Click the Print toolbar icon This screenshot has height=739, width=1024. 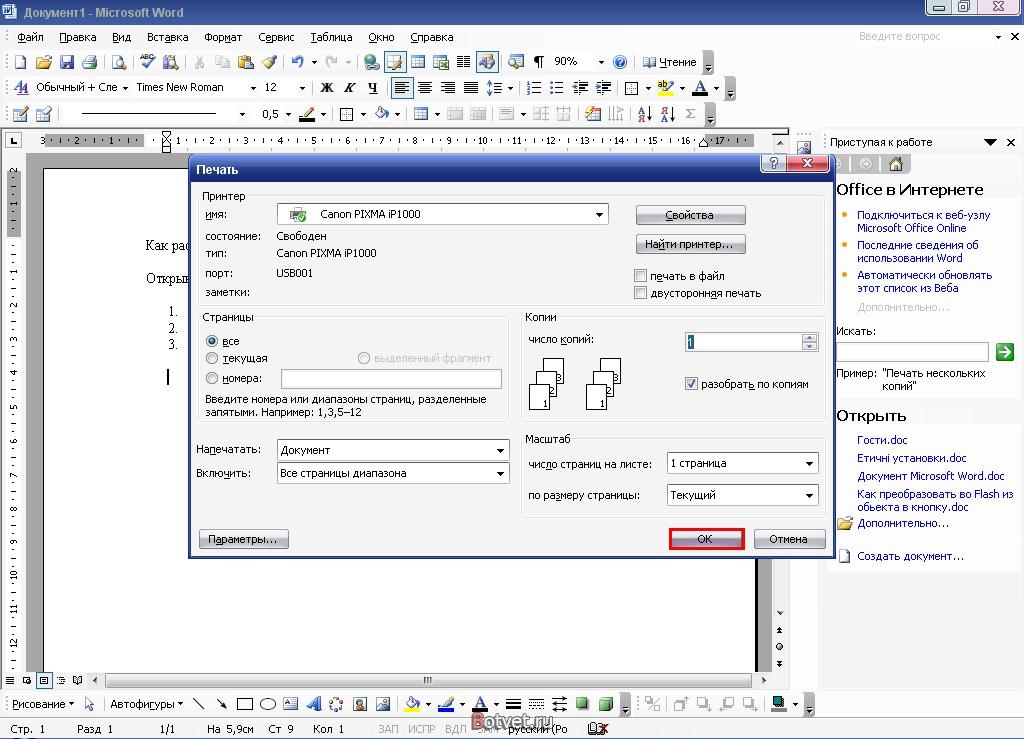click(x=89, y=62)
